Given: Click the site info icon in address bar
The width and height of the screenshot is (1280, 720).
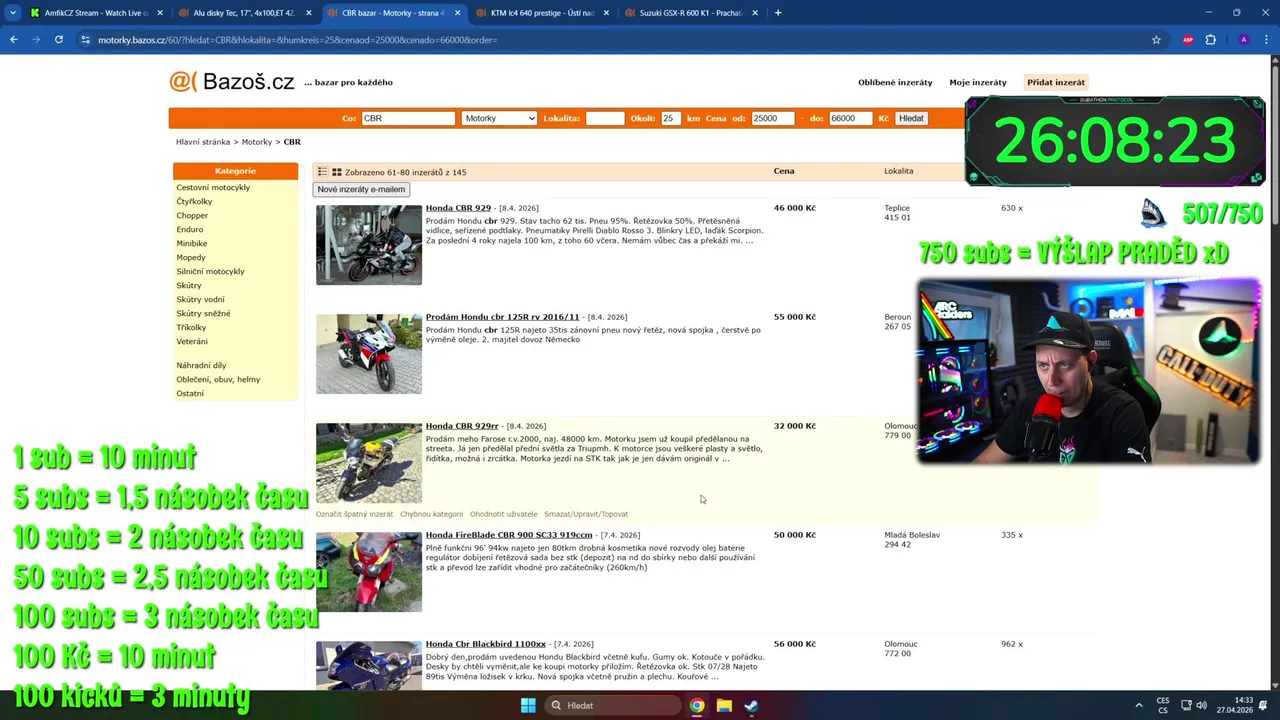Looking at the screenshot, I should point(85,40).
